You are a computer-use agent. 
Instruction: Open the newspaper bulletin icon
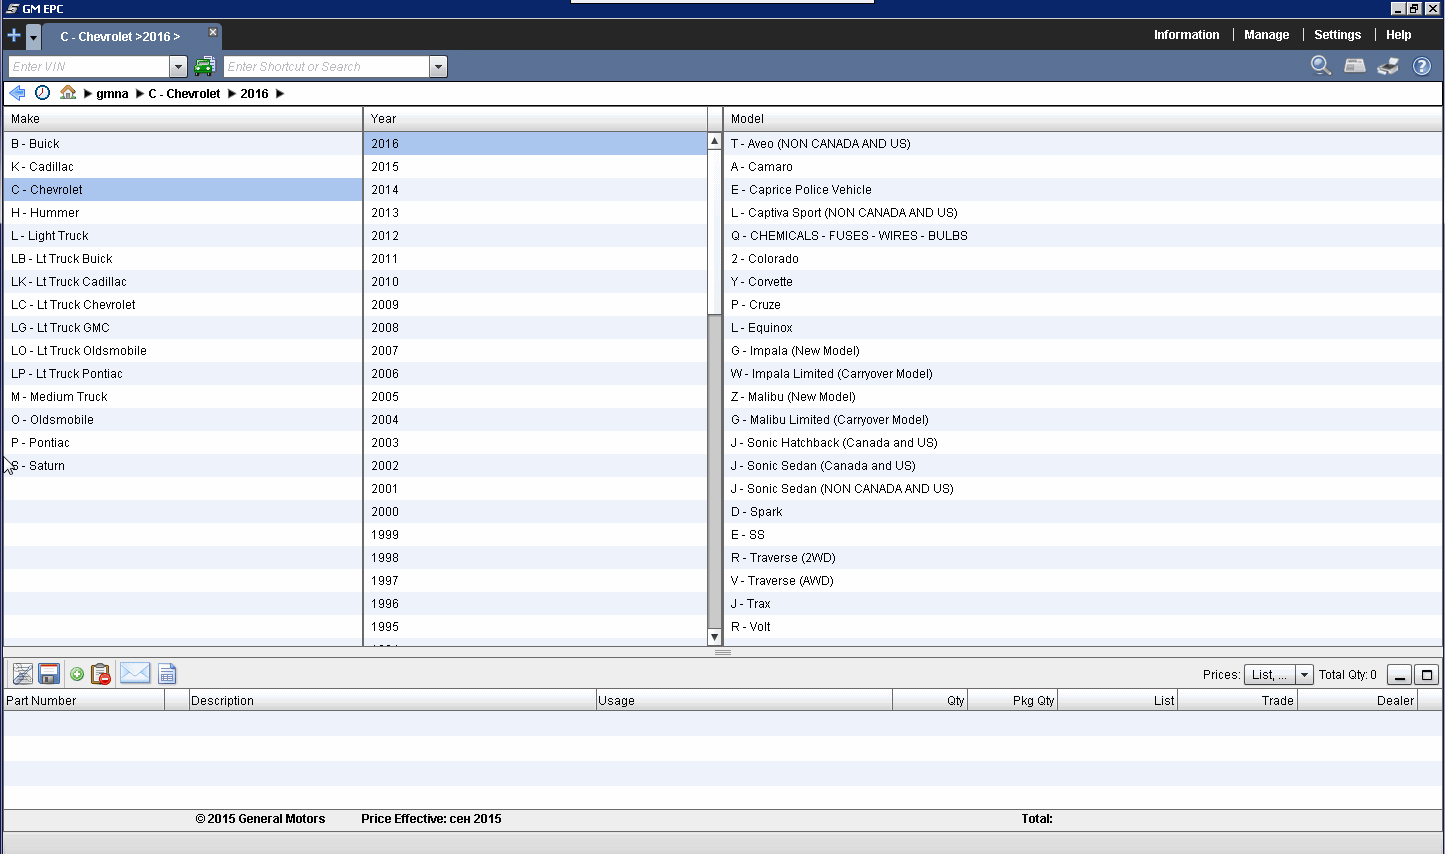tap(1354, 66)
